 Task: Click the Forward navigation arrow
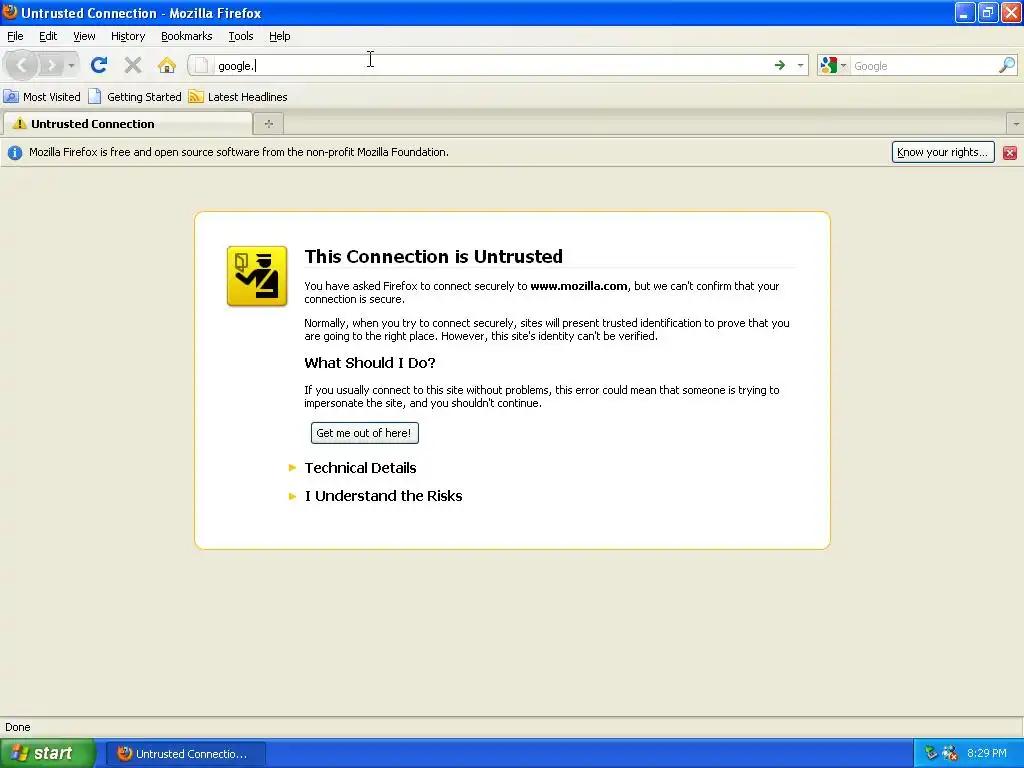(x=50, y=65)
